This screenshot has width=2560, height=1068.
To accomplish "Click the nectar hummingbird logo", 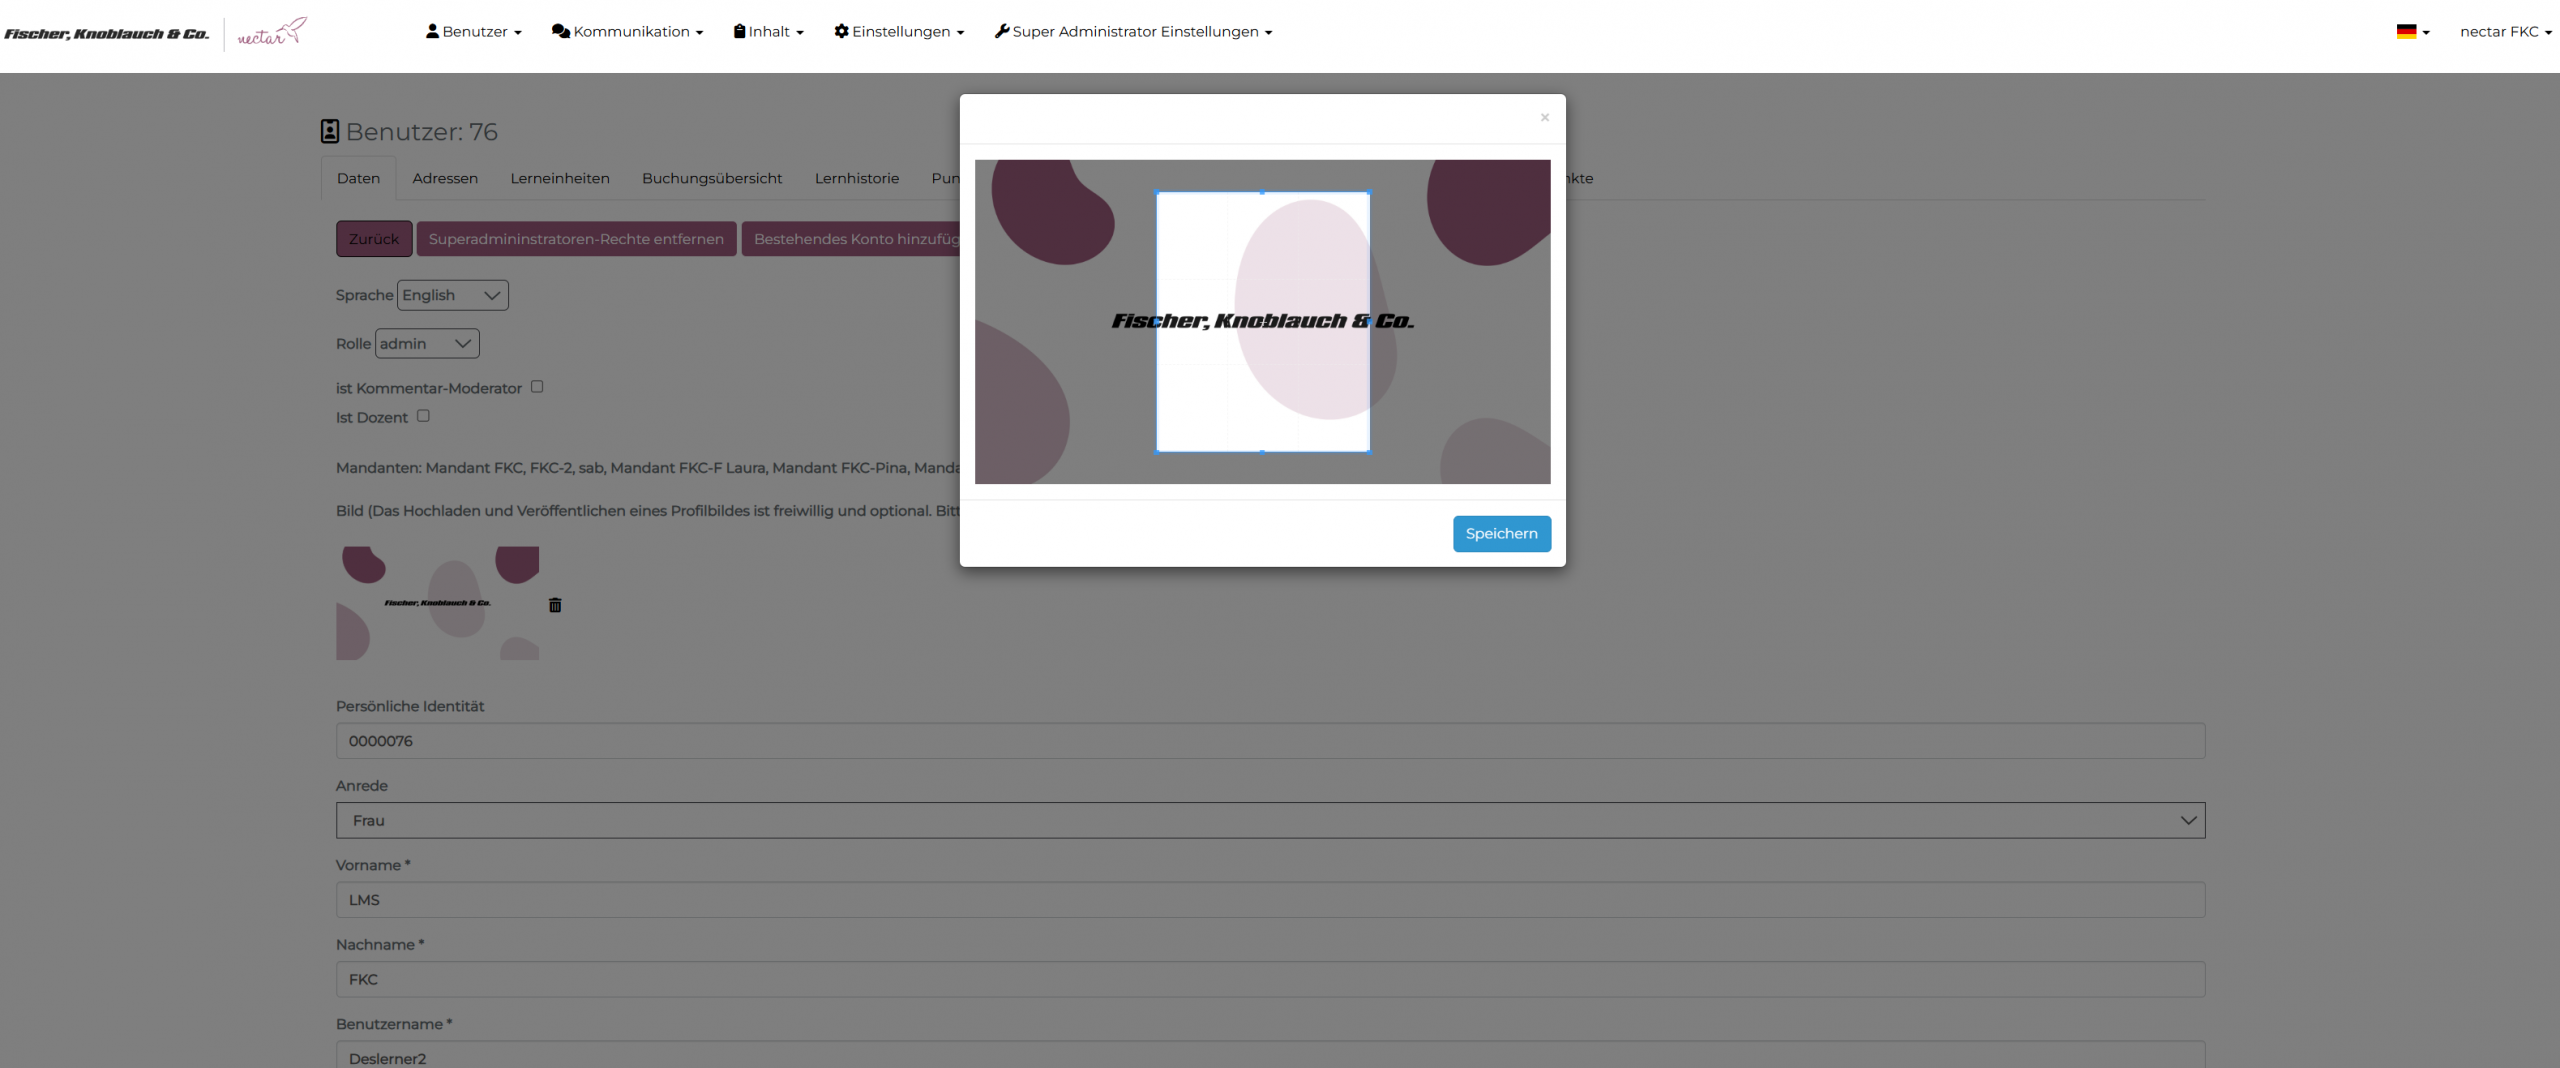I will pyautogui.click(x=272, y=33).
